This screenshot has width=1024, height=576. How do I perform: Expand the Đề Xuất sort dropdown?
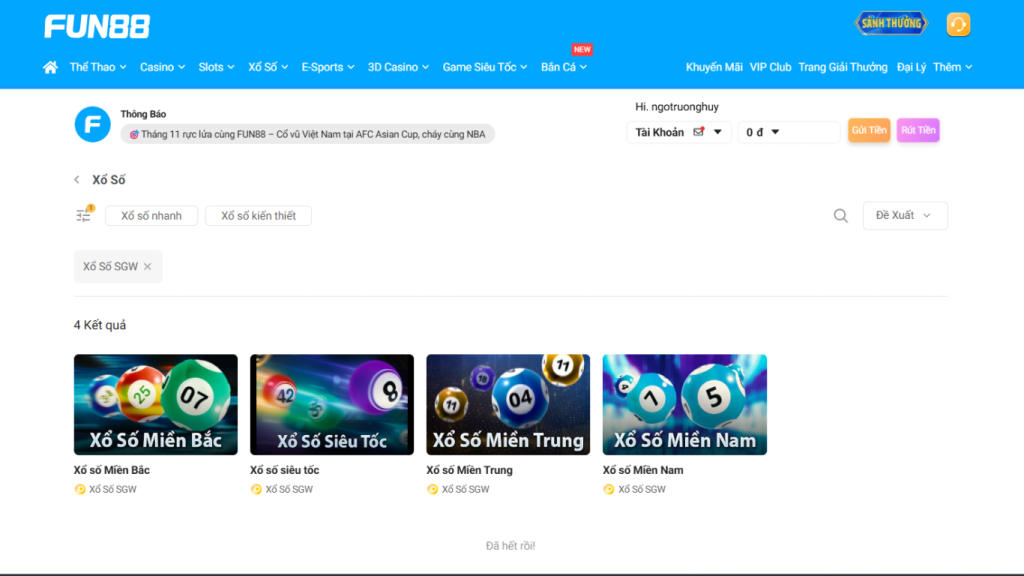tap(904, 216)
